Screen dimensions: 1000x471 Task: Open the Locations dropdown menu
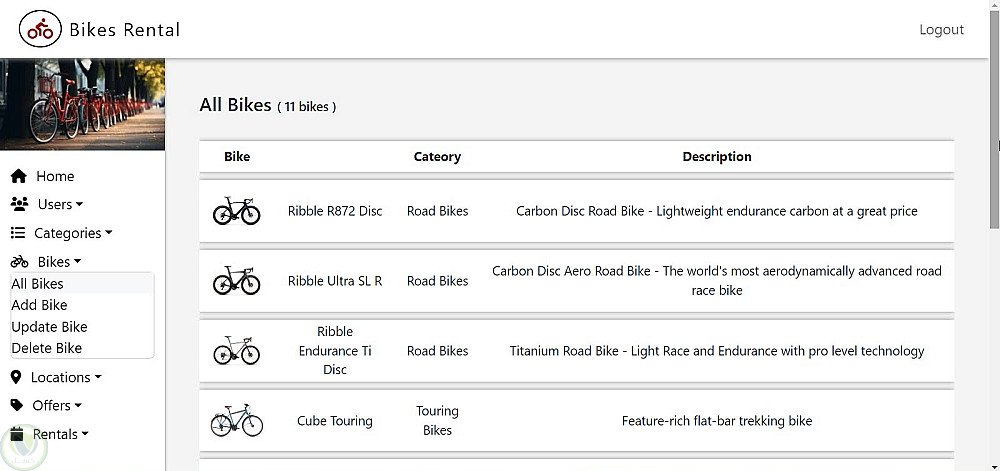coord(66,377)
